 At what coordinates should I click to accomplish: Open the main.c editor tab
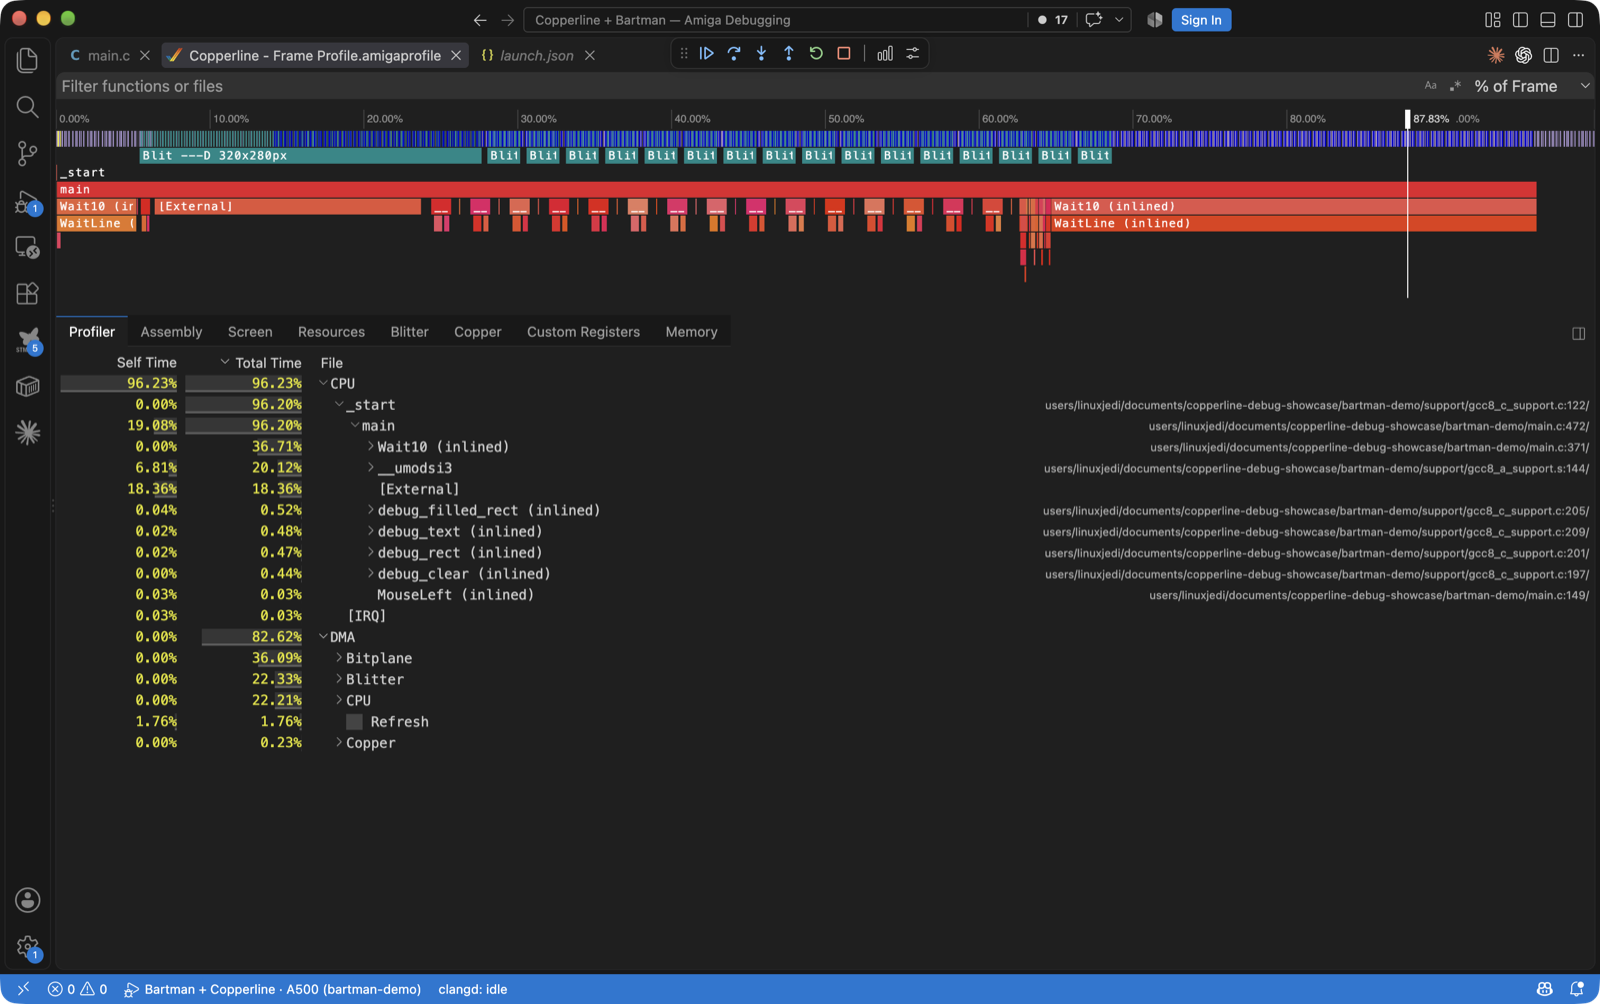[x=108, y=55]
